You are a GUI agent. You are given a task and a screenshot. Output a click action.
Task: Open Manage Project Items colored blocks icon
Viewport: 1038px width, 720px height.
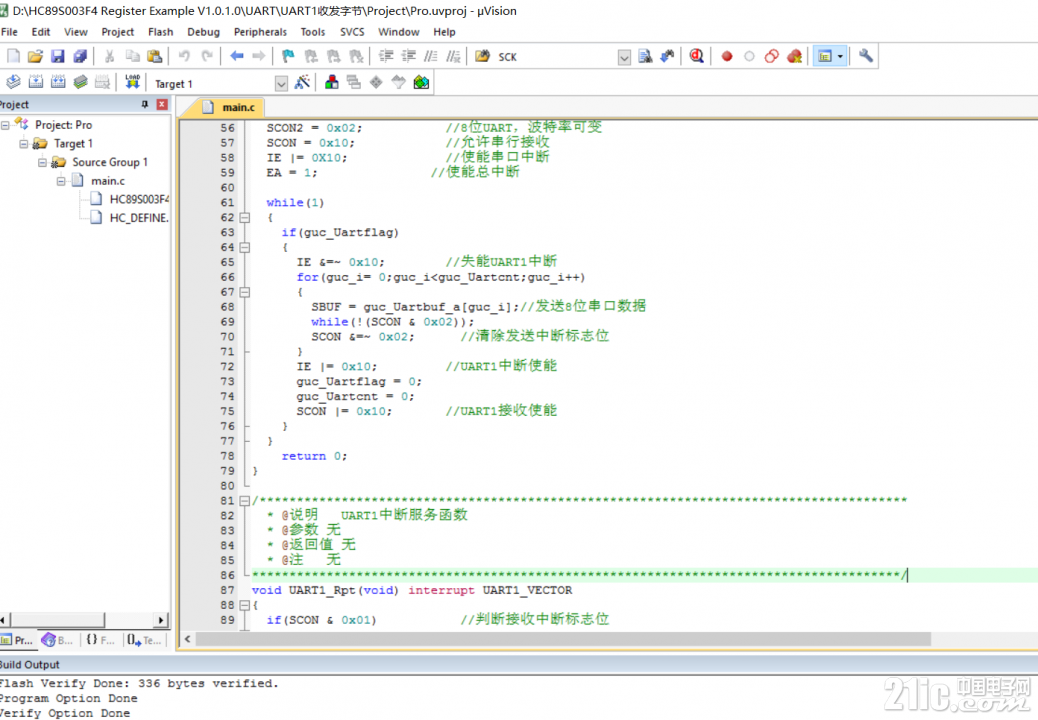[332, 82]
